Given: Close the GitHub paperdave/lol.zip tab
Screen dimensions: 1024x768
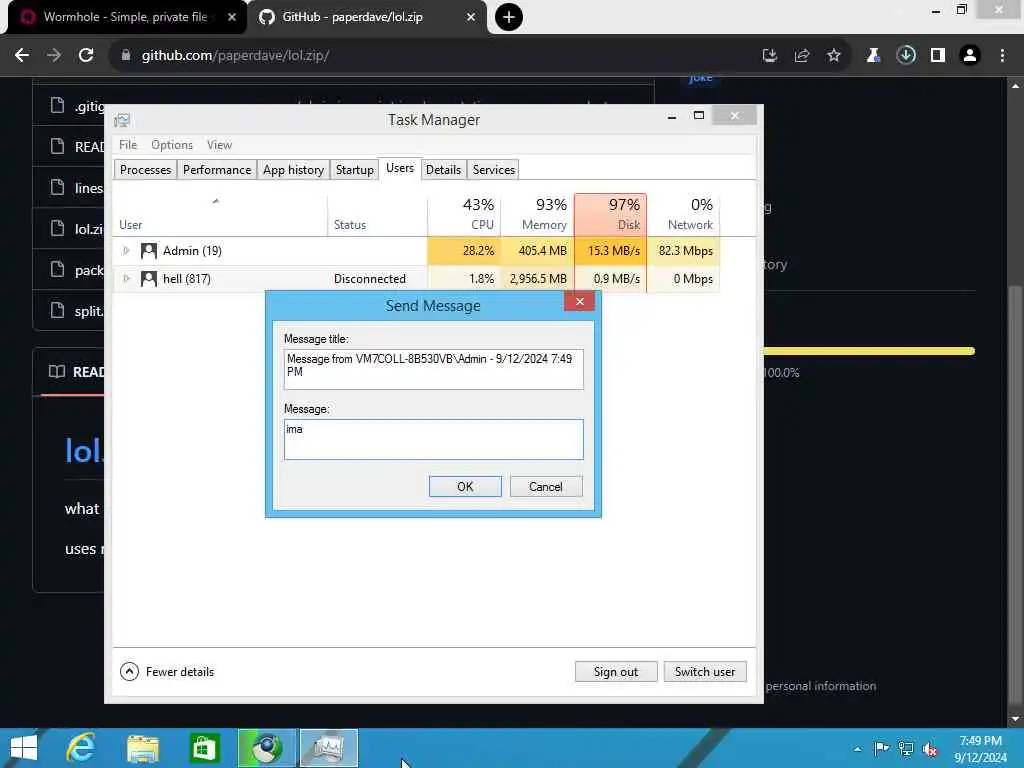Looking at the screenshot, I should (471, 17).
